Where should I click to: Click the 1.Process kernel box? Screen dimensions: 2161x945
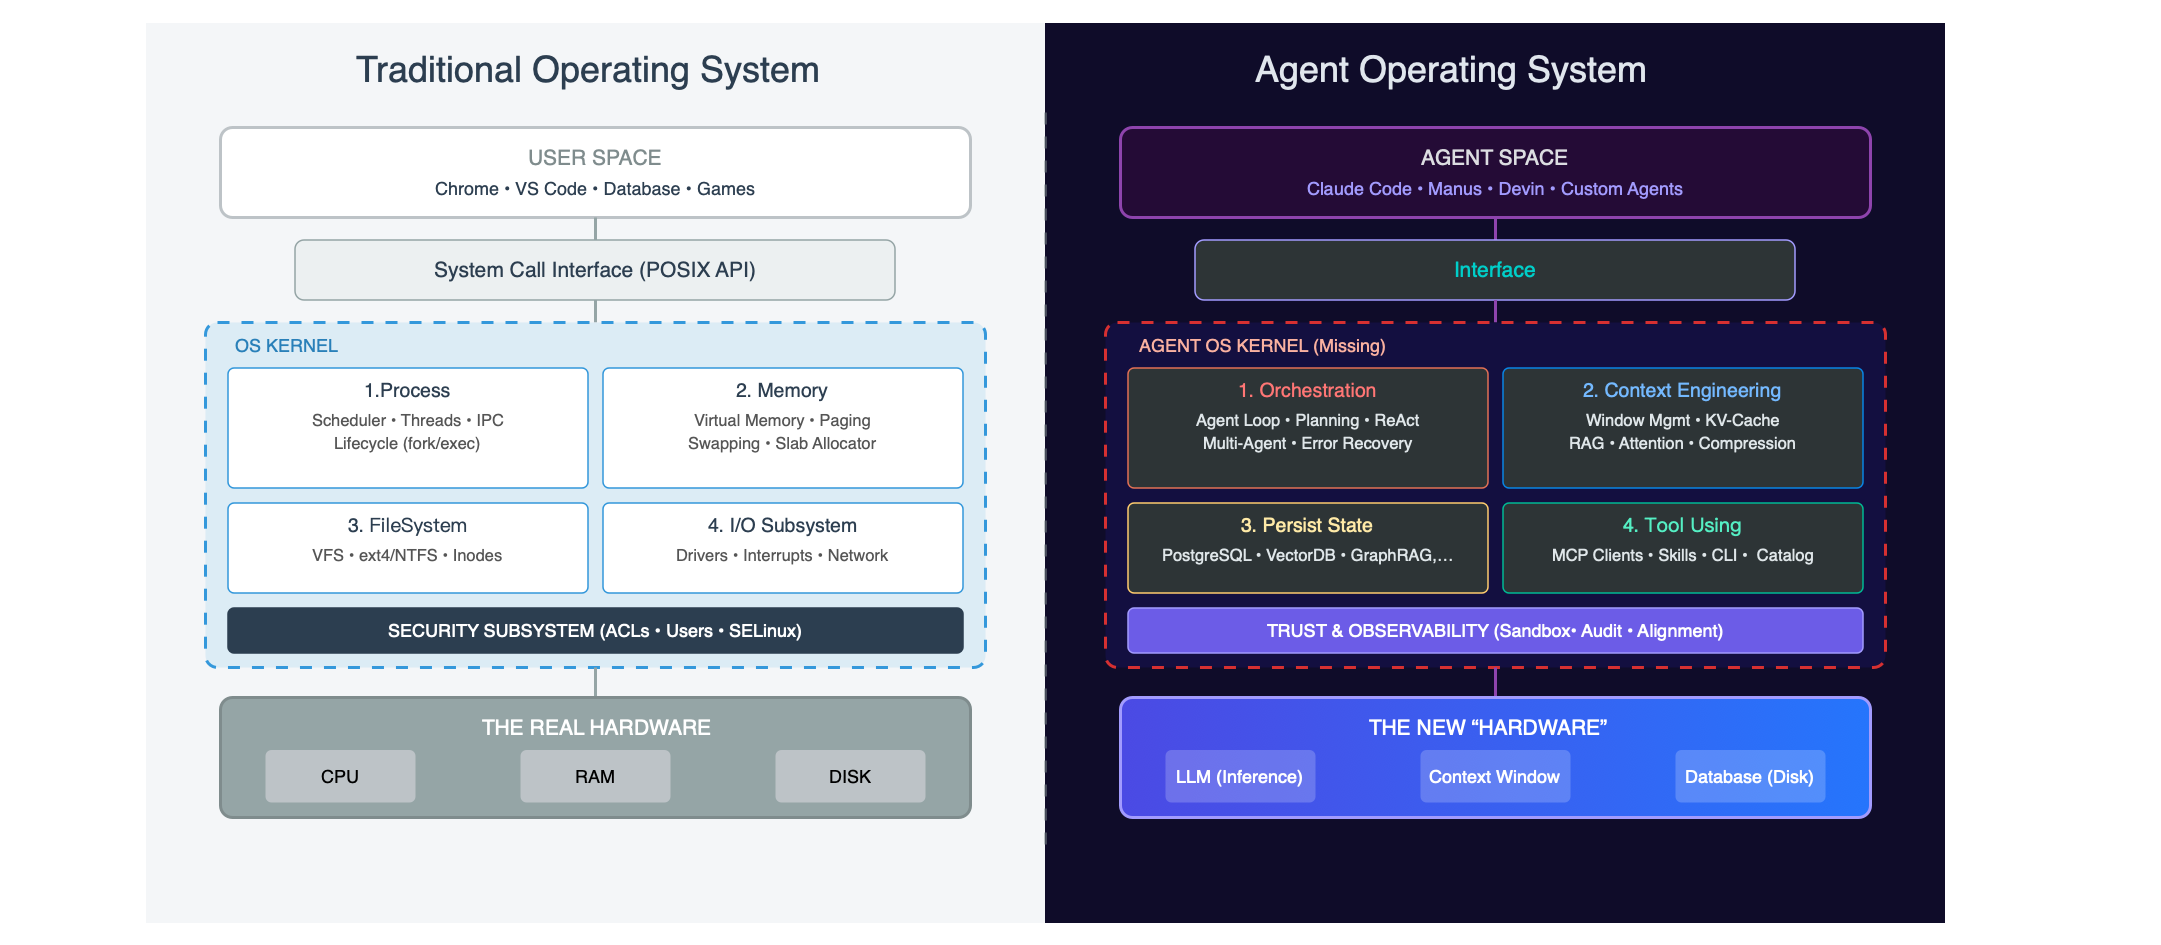tap(407, 427)
